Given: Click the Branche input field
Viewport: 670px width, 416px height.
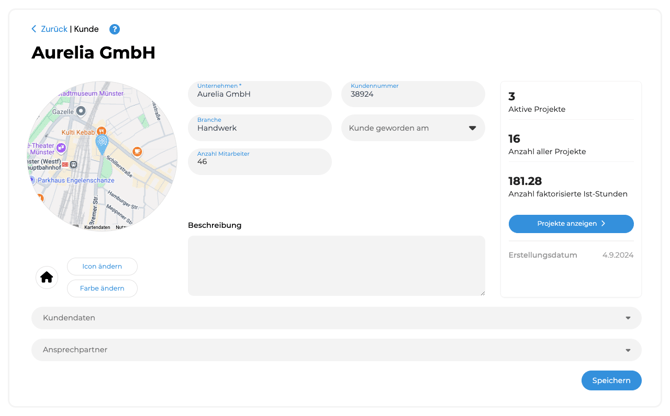Looking at the screenshot, I should 260,129.
